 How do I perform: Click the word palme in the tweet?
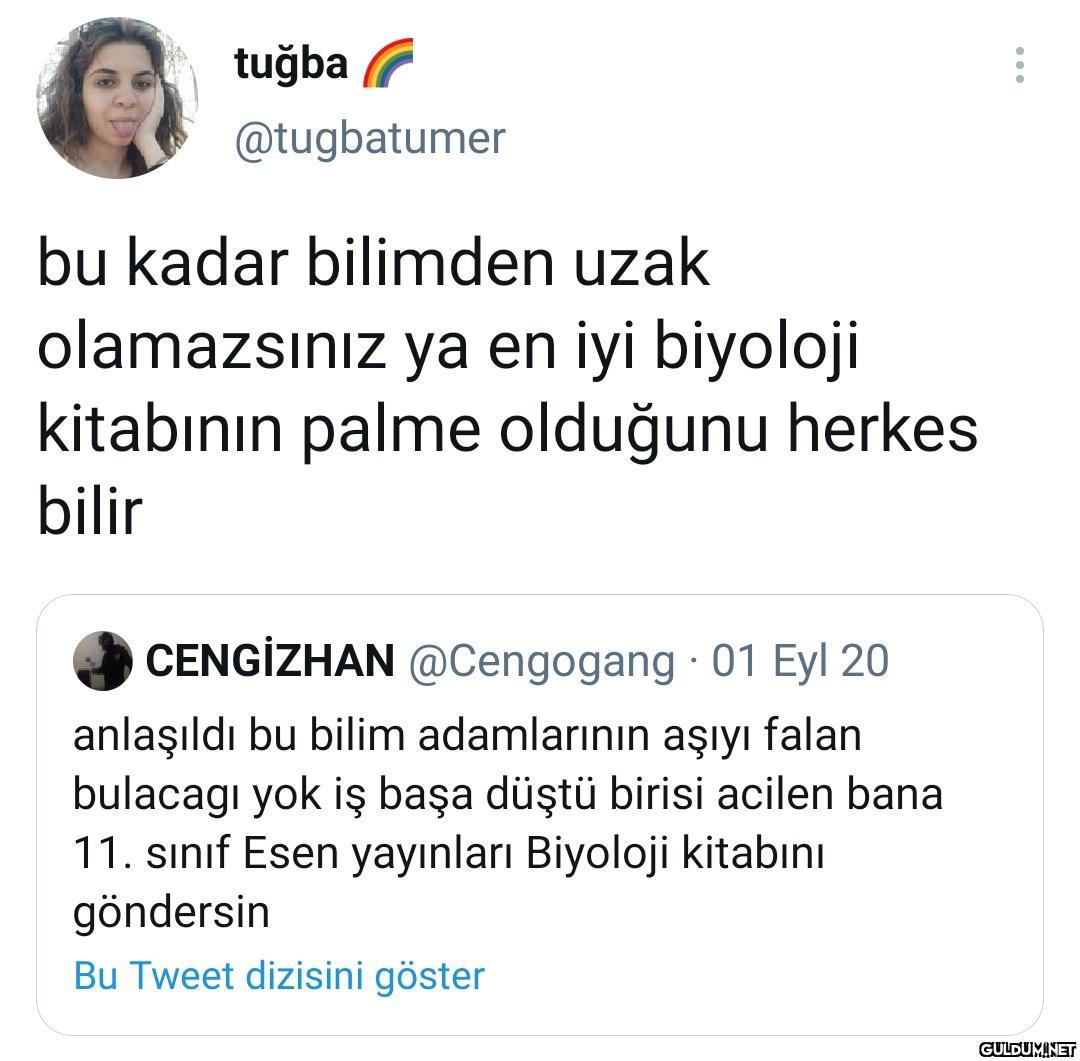click(391, 431)
